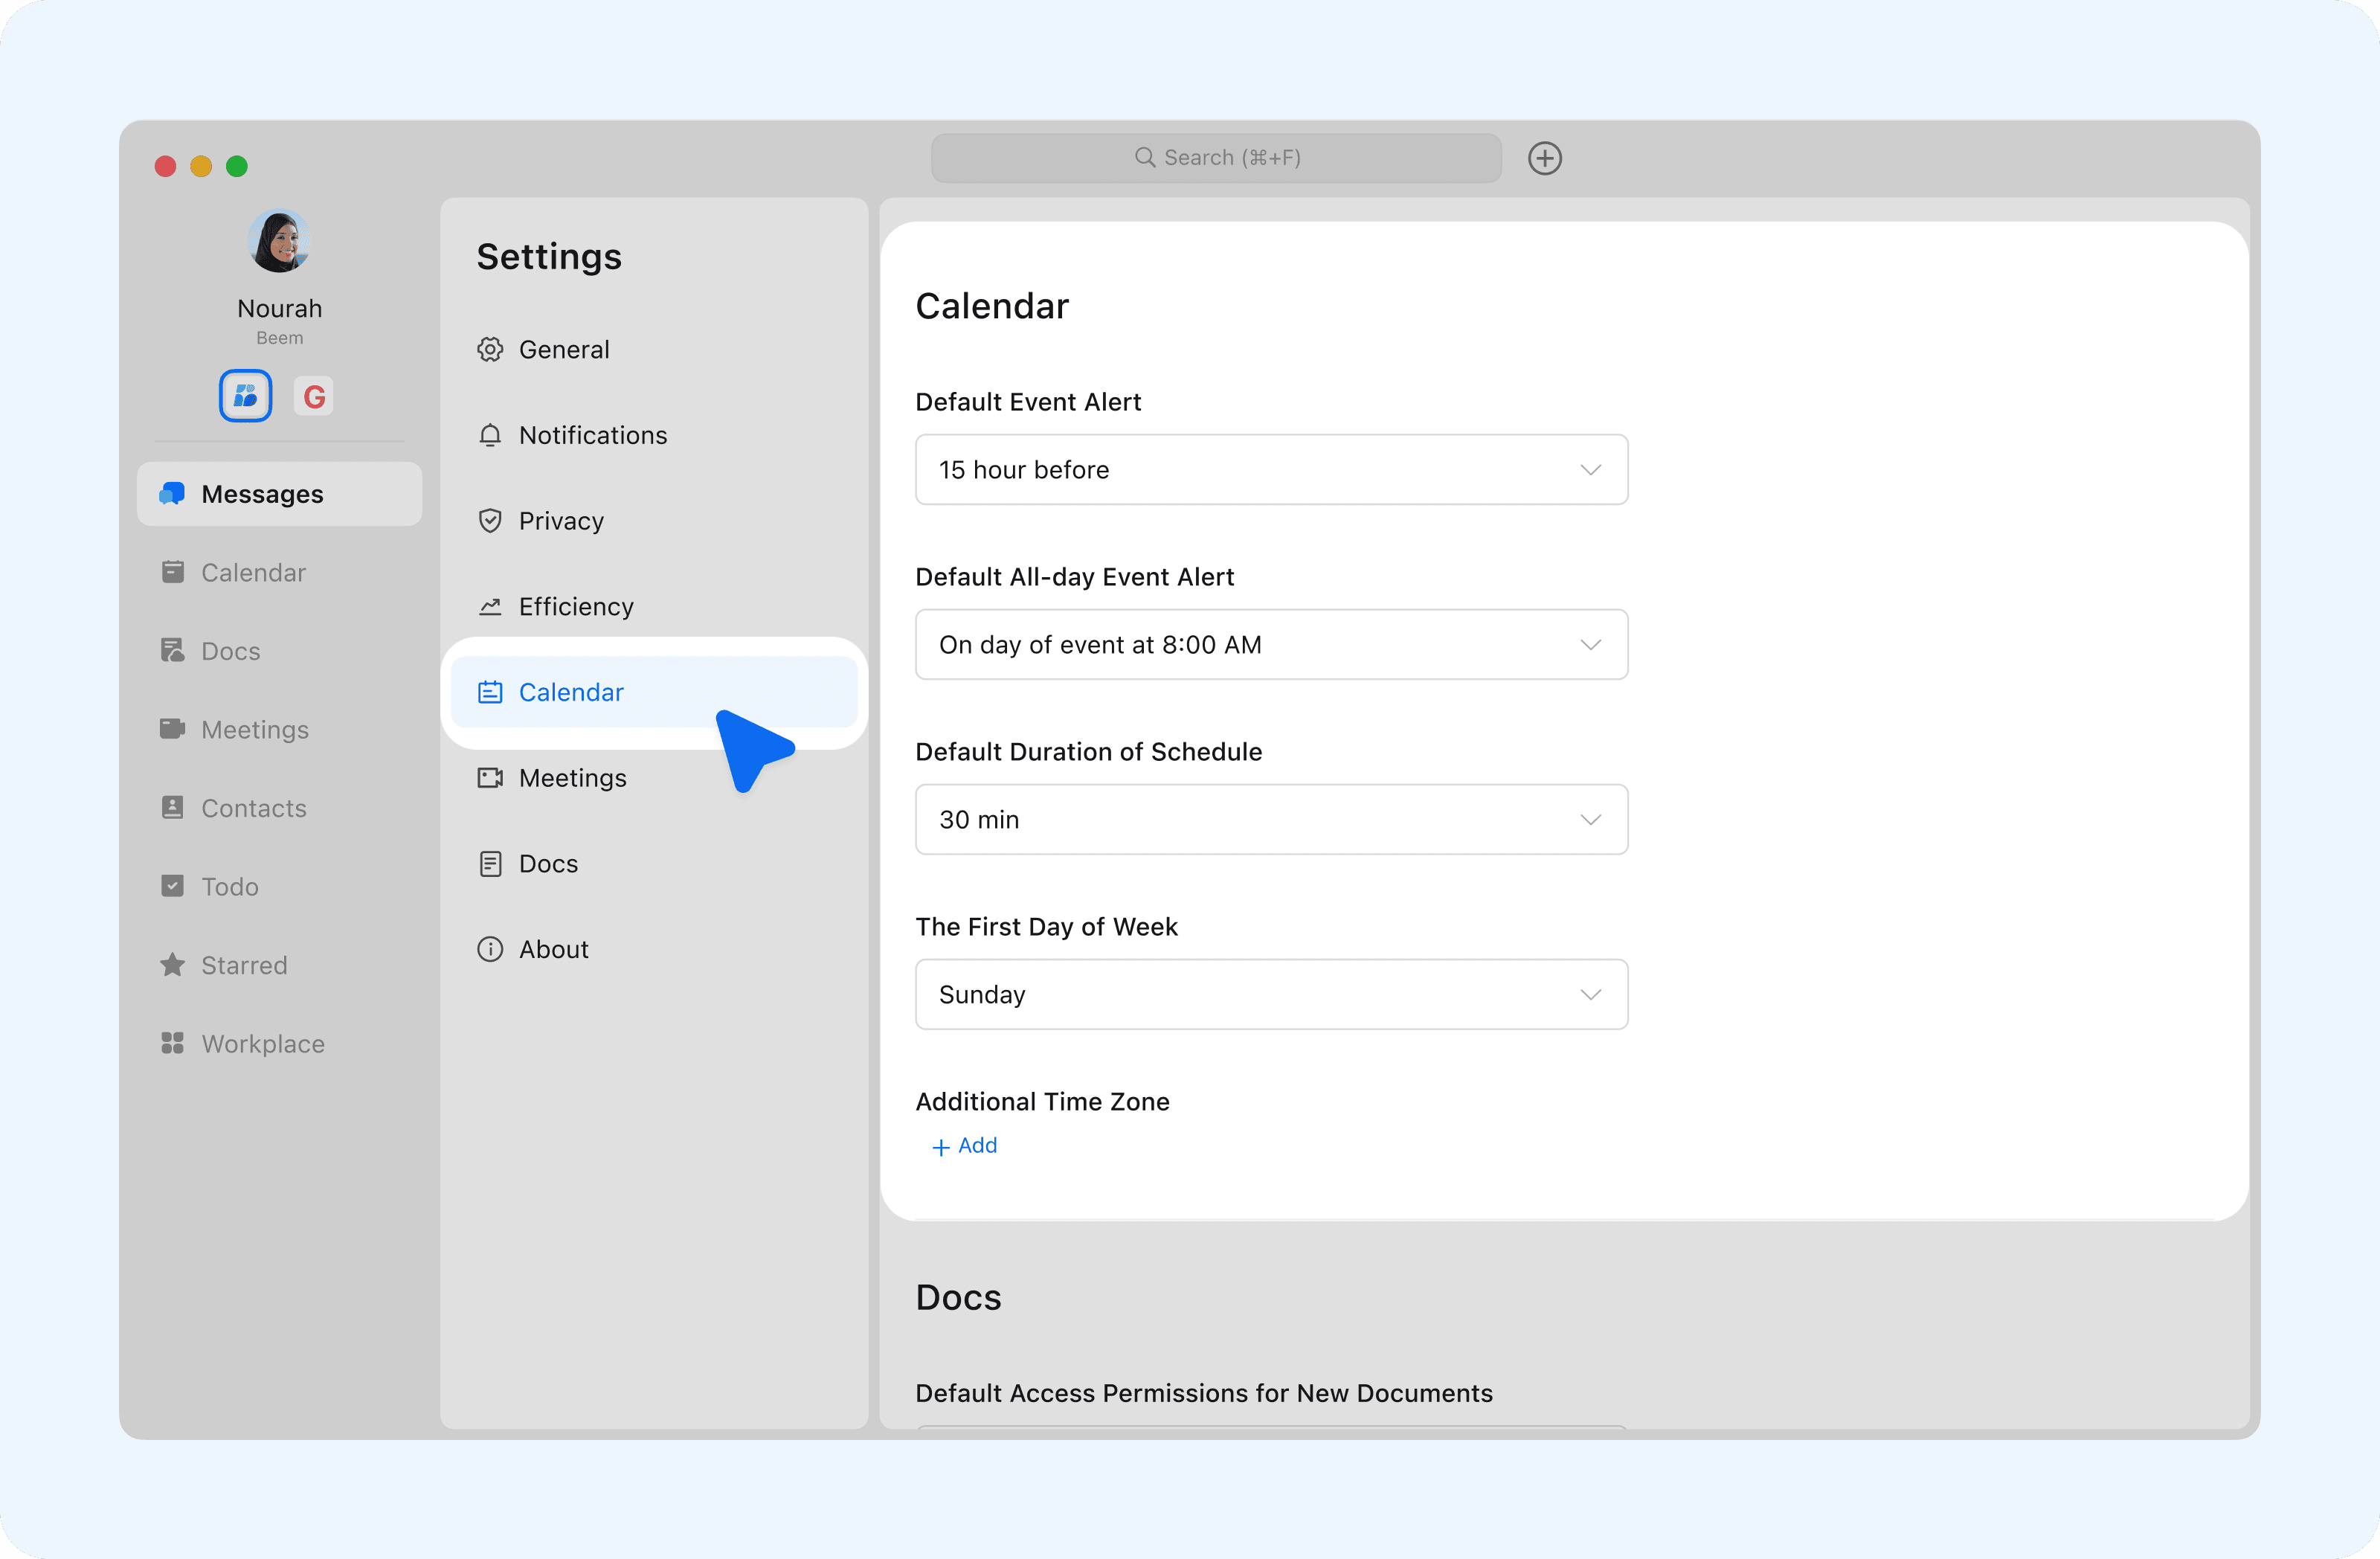The height and width of the screenshot is (1559, 2380).
Task: Expand Default Event Alert dropdown
Action: [x=1270, y=469]
